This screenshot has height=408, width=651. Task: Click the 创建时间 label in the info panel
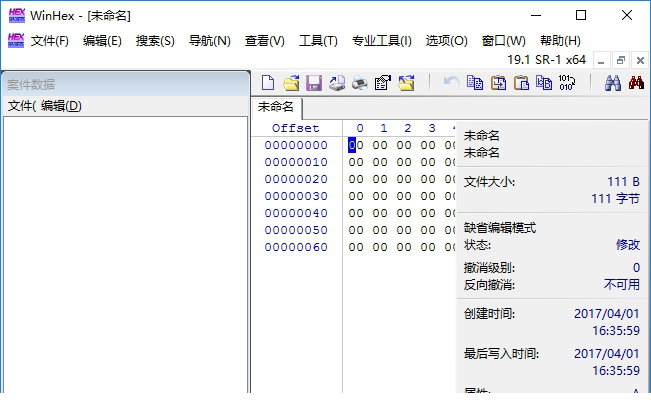pyautogui.click(x=489, y=314)
